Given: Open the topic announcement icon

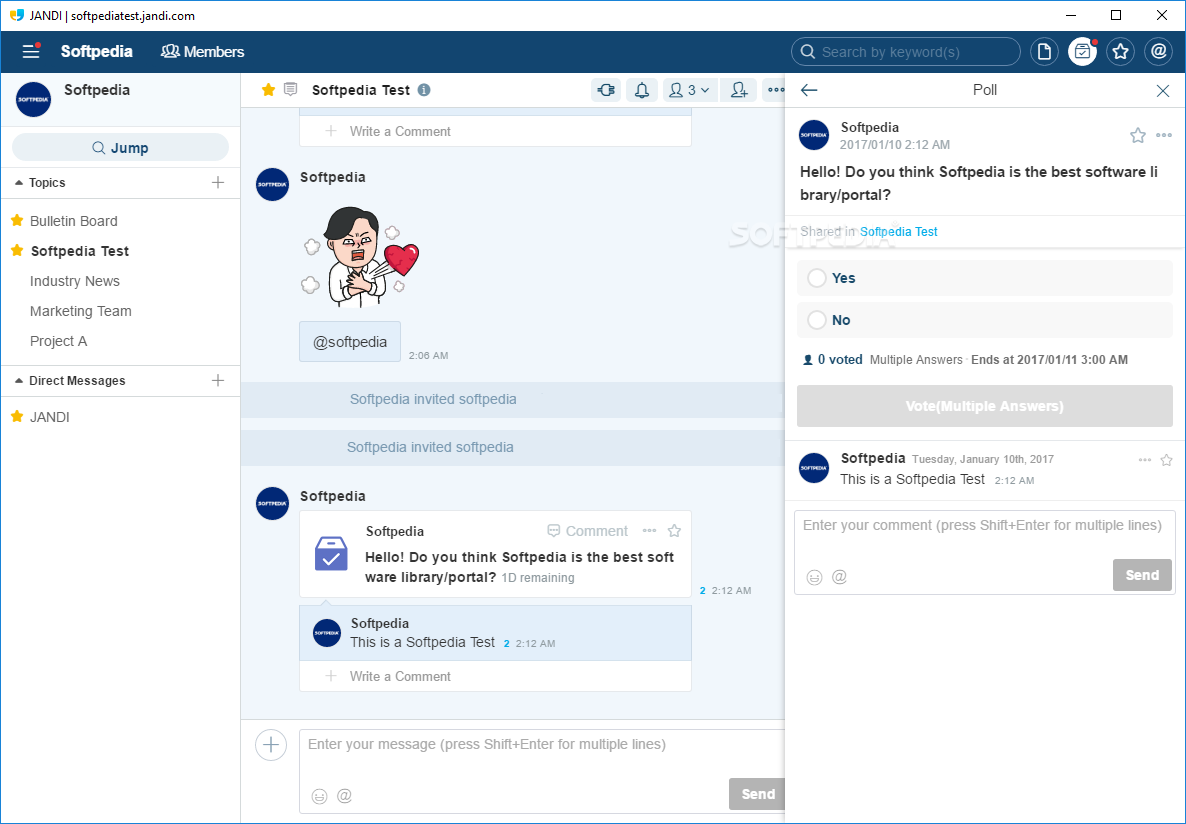Looking at the screenshot, I should 290,89.
